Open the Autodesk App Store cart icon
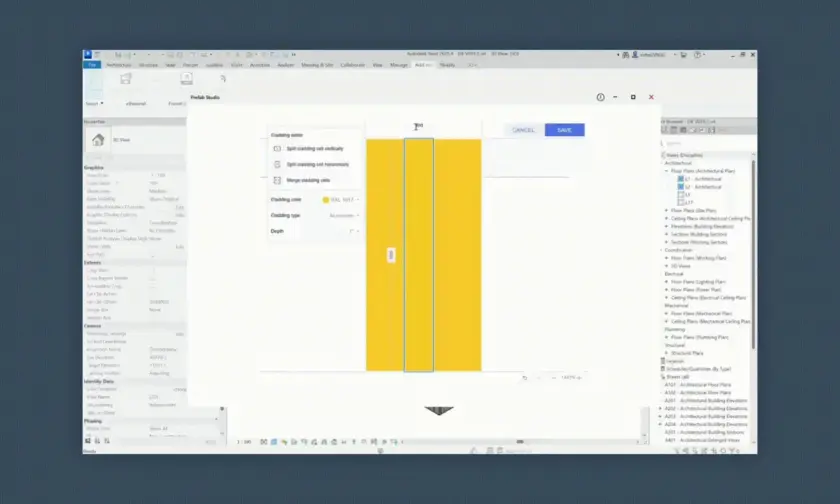This screenshot has height=504, width=840. 684,55
